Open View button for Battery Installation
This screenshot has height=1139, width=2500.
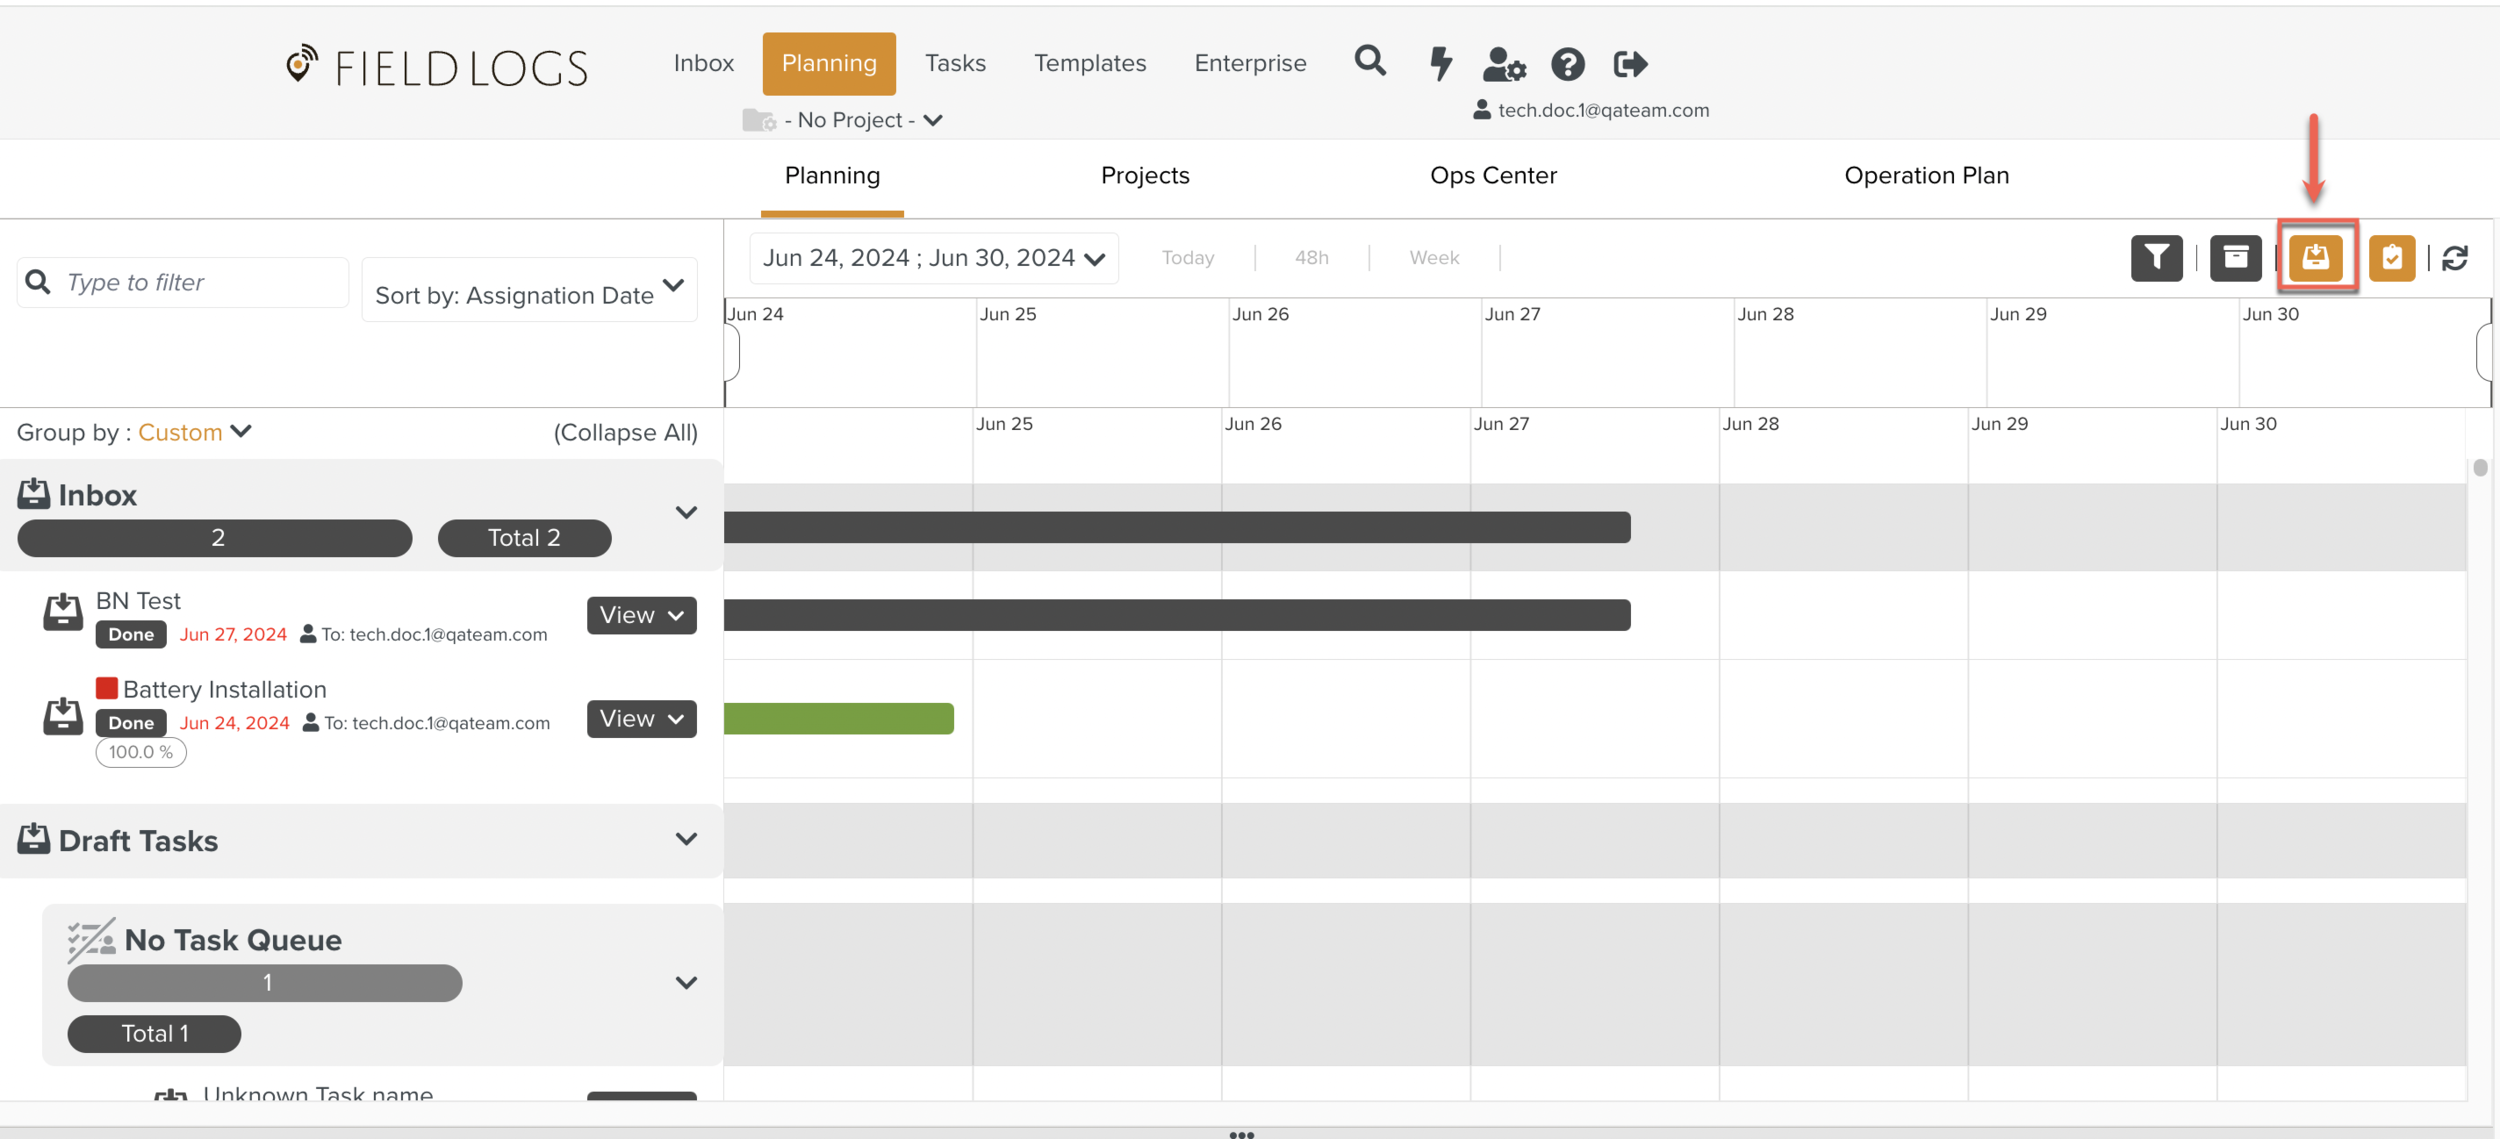[641, 718]
